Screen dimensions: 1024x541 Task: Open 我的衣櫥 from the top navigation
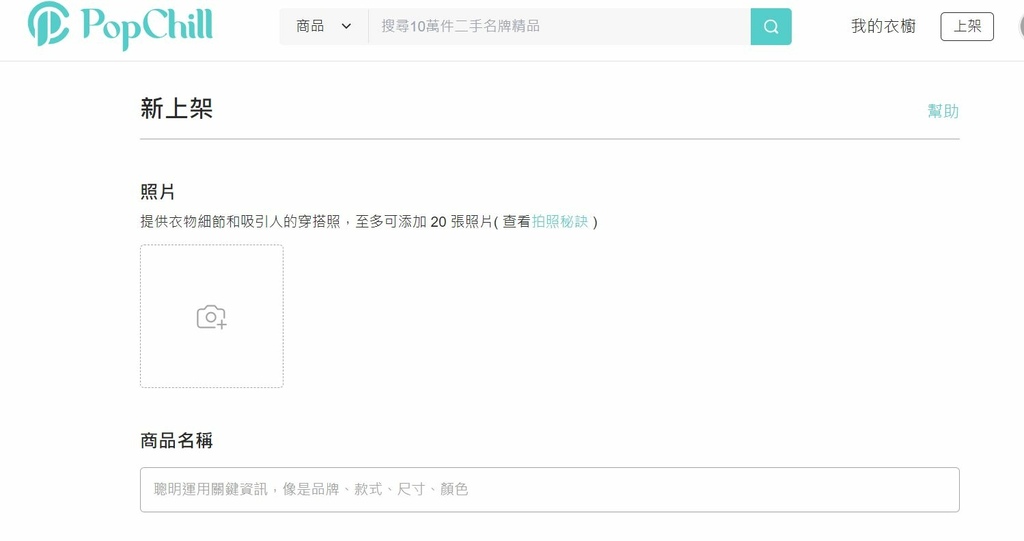coord(883,27)
